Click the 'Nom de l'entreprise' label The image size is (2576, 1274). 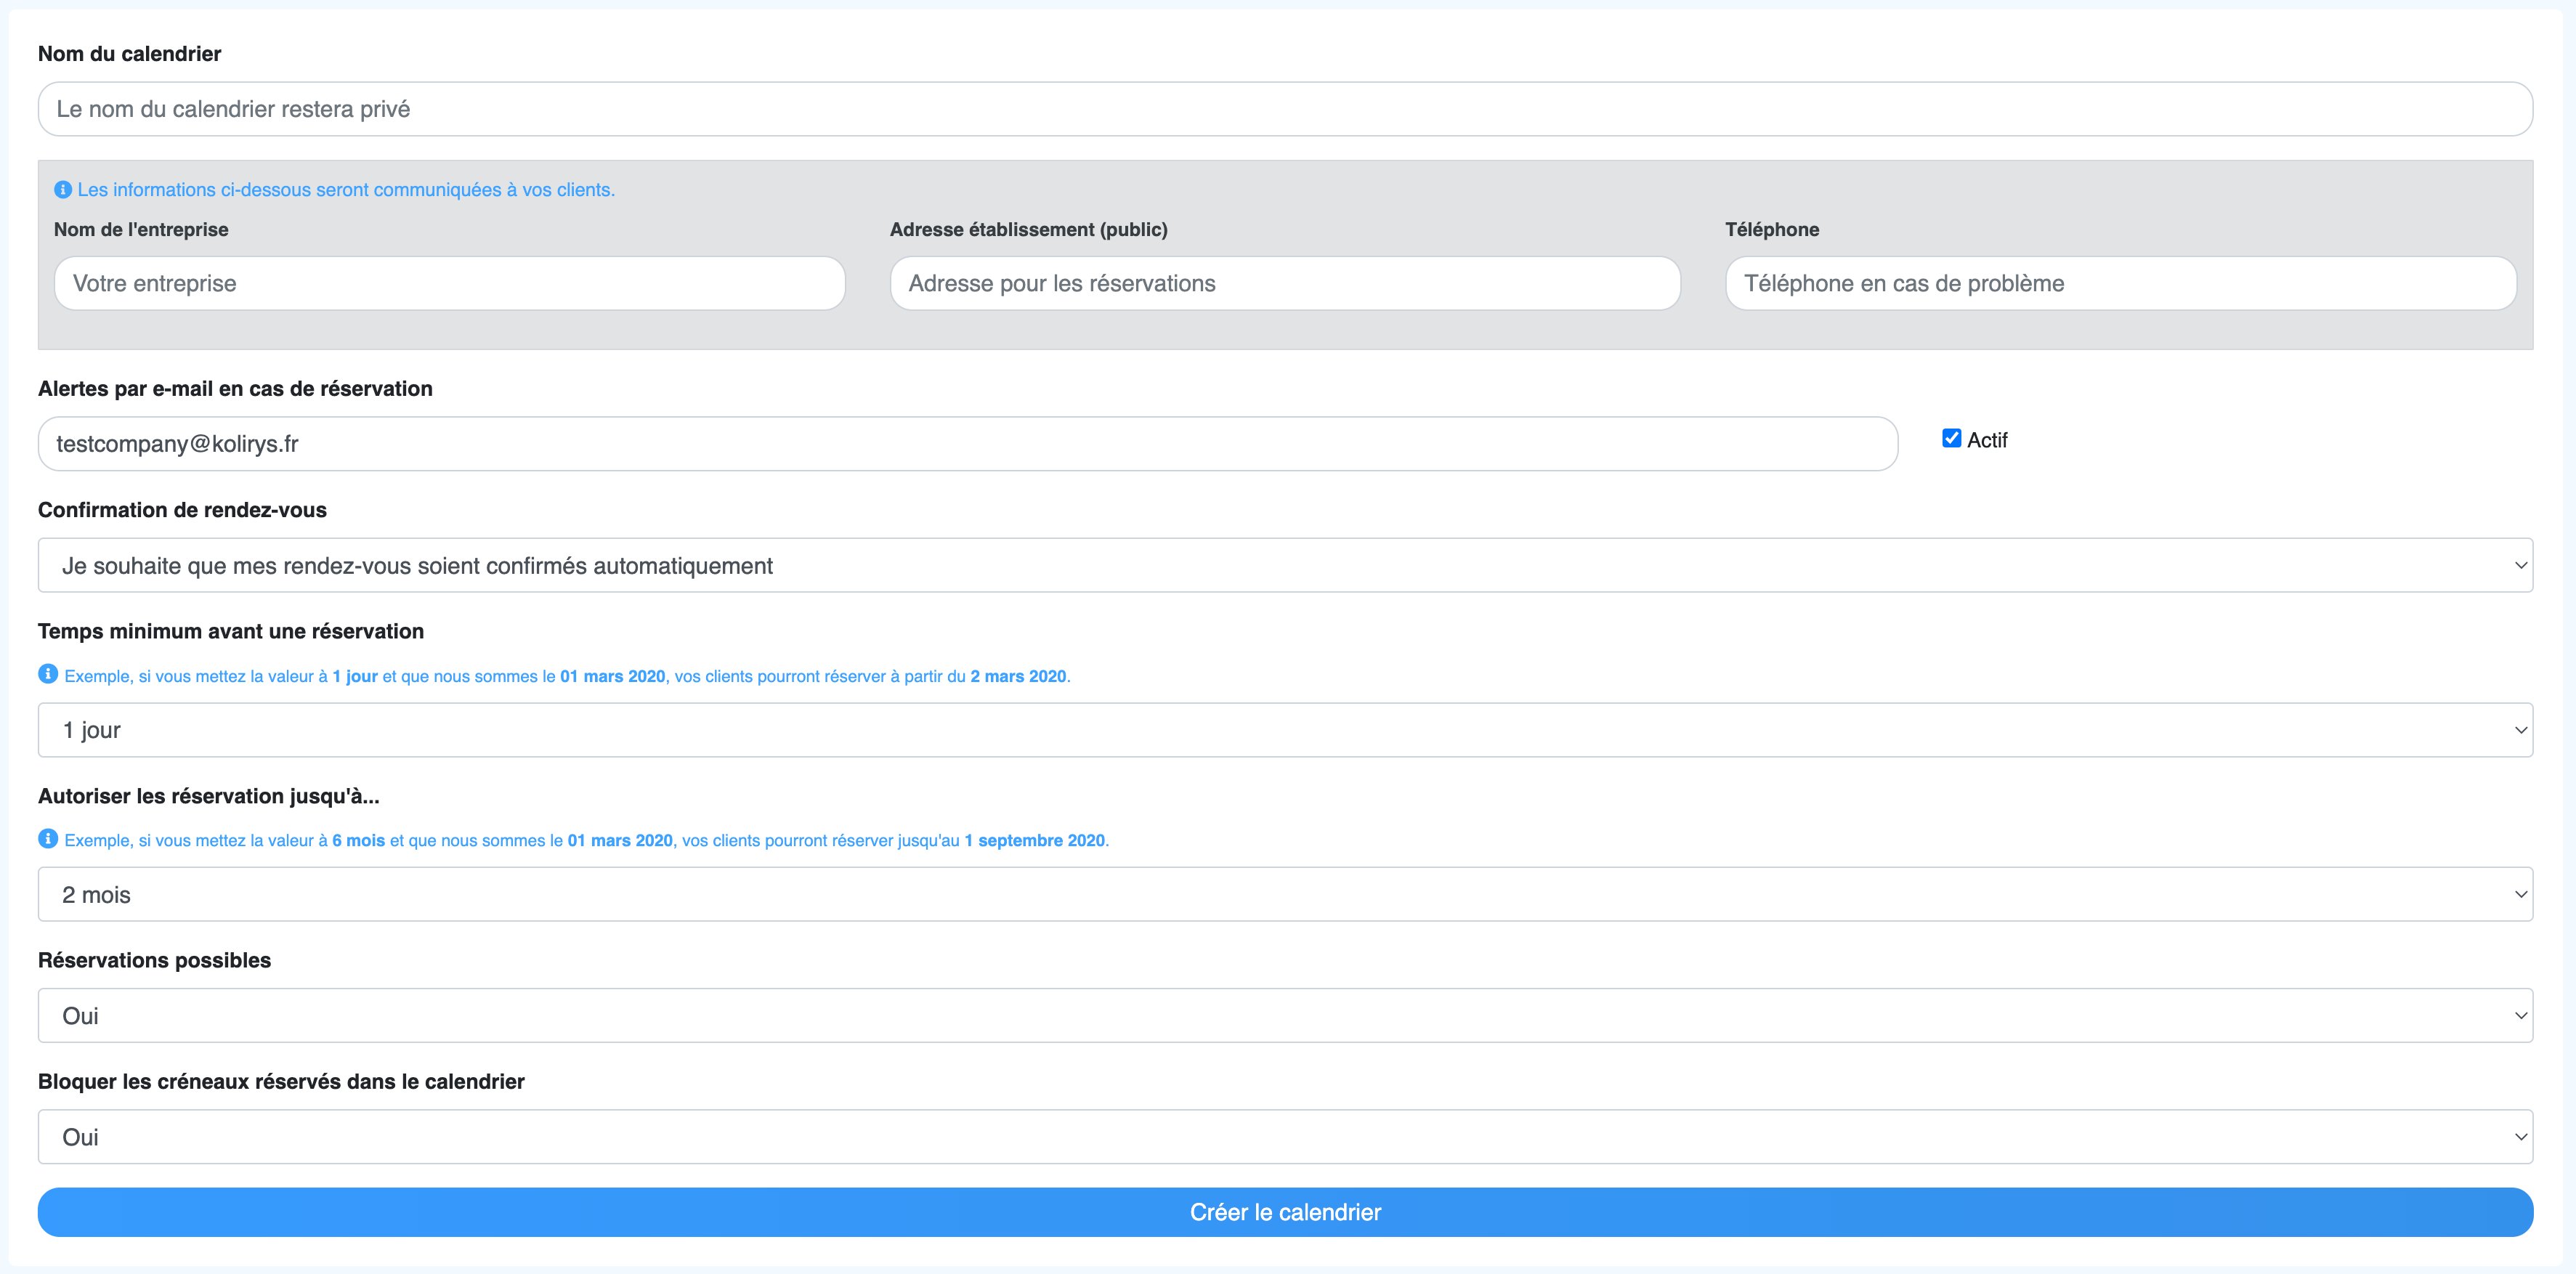coord(141,230)
